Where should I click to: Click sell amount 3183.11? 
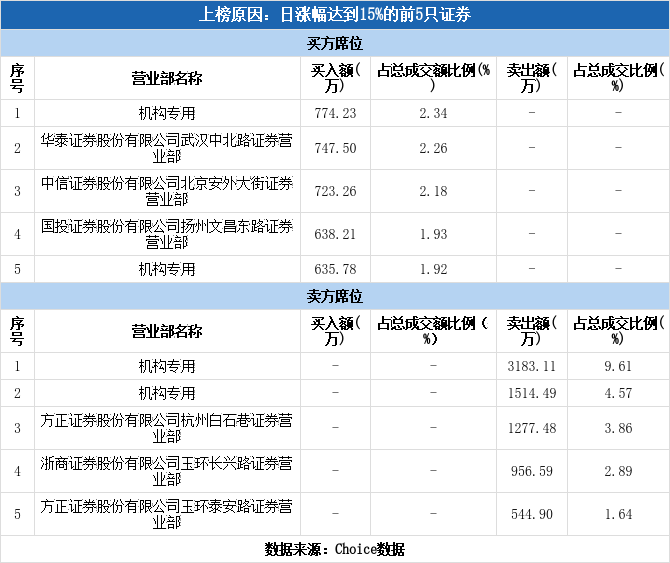(532, 366)
